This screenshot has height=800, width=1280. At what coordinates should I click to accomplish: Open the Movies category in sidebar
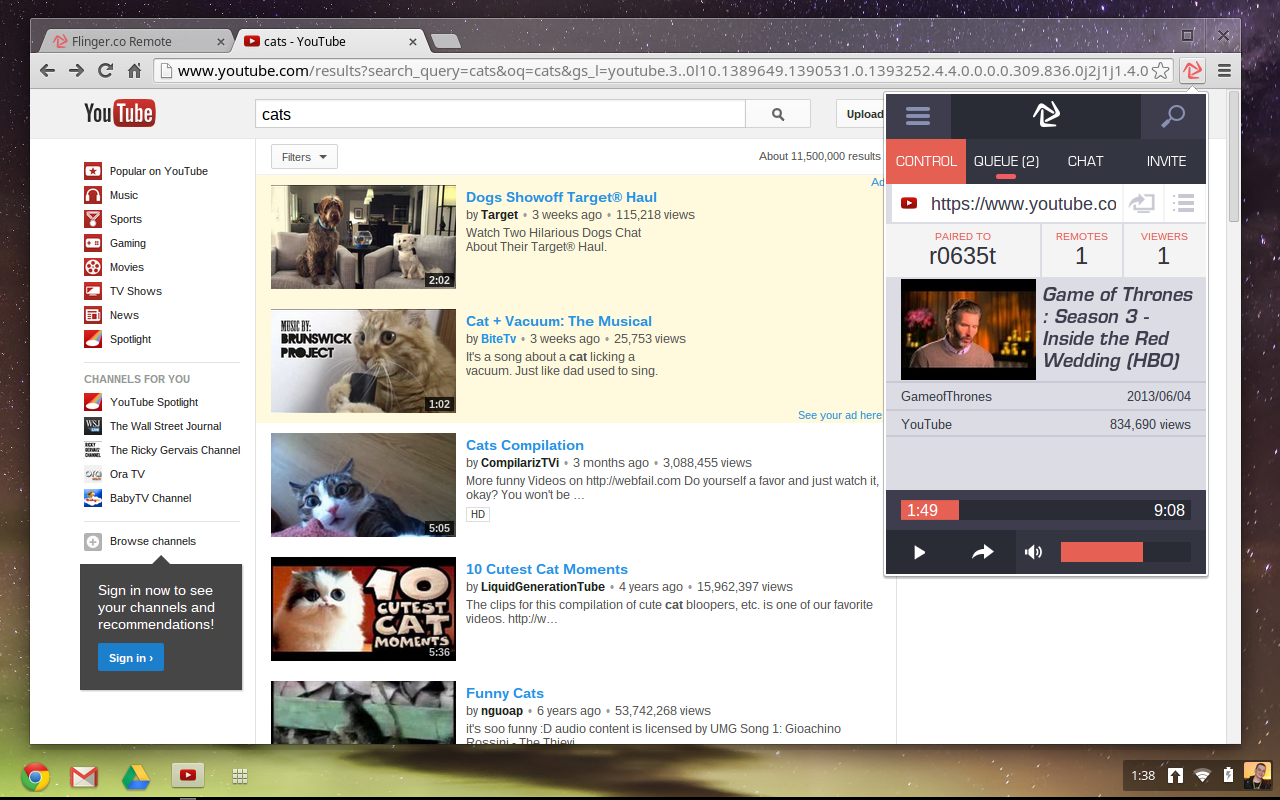pos(114,267)
